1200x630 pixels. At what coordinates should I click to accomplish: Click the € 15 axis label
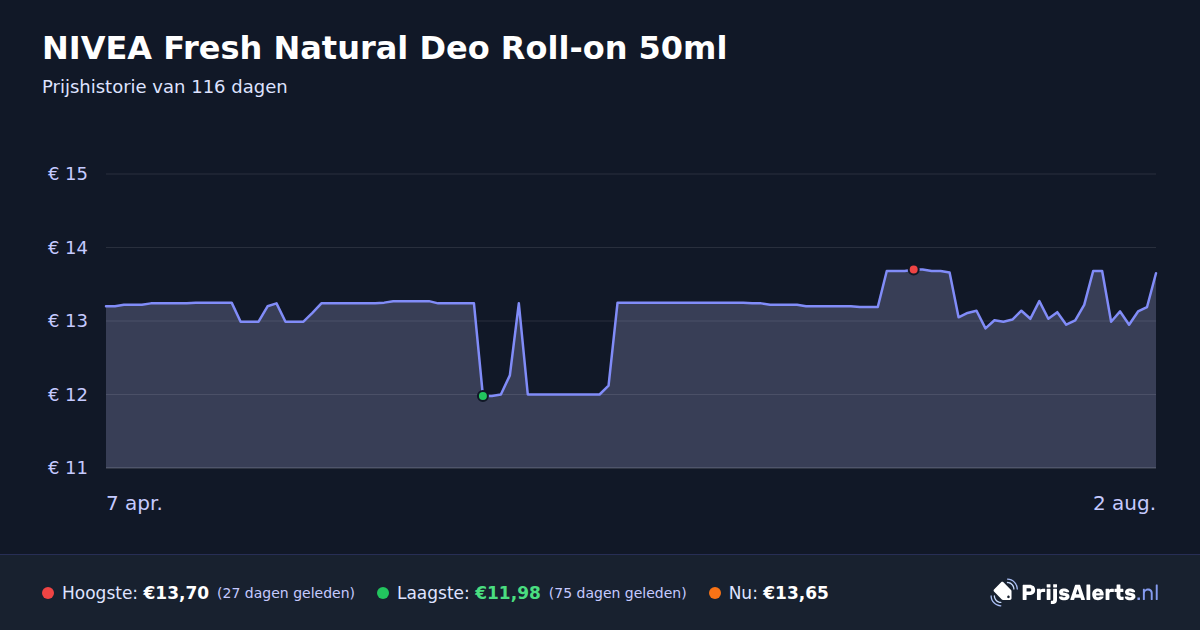(68, 174)
